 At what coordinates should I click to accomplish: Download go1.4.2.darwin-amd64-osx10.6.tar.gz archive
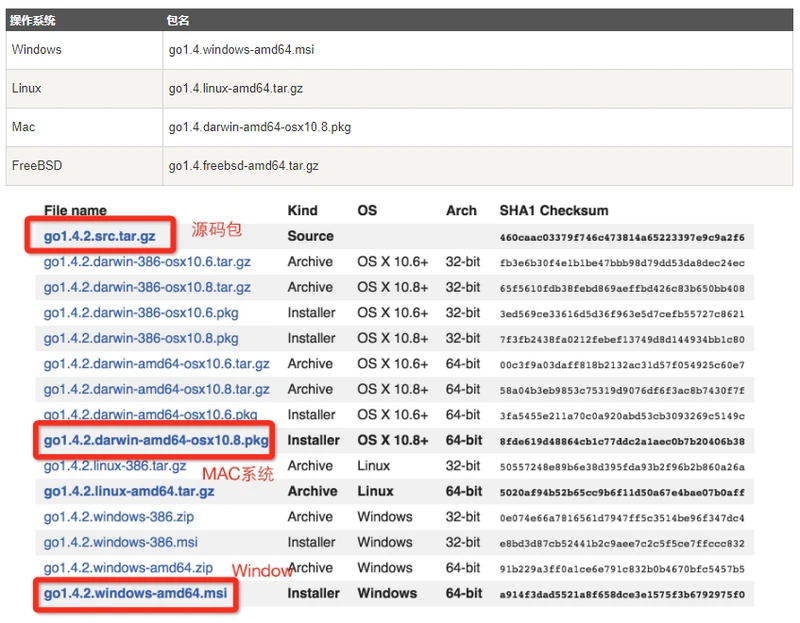pyautogui.click(x=156, y=364)
